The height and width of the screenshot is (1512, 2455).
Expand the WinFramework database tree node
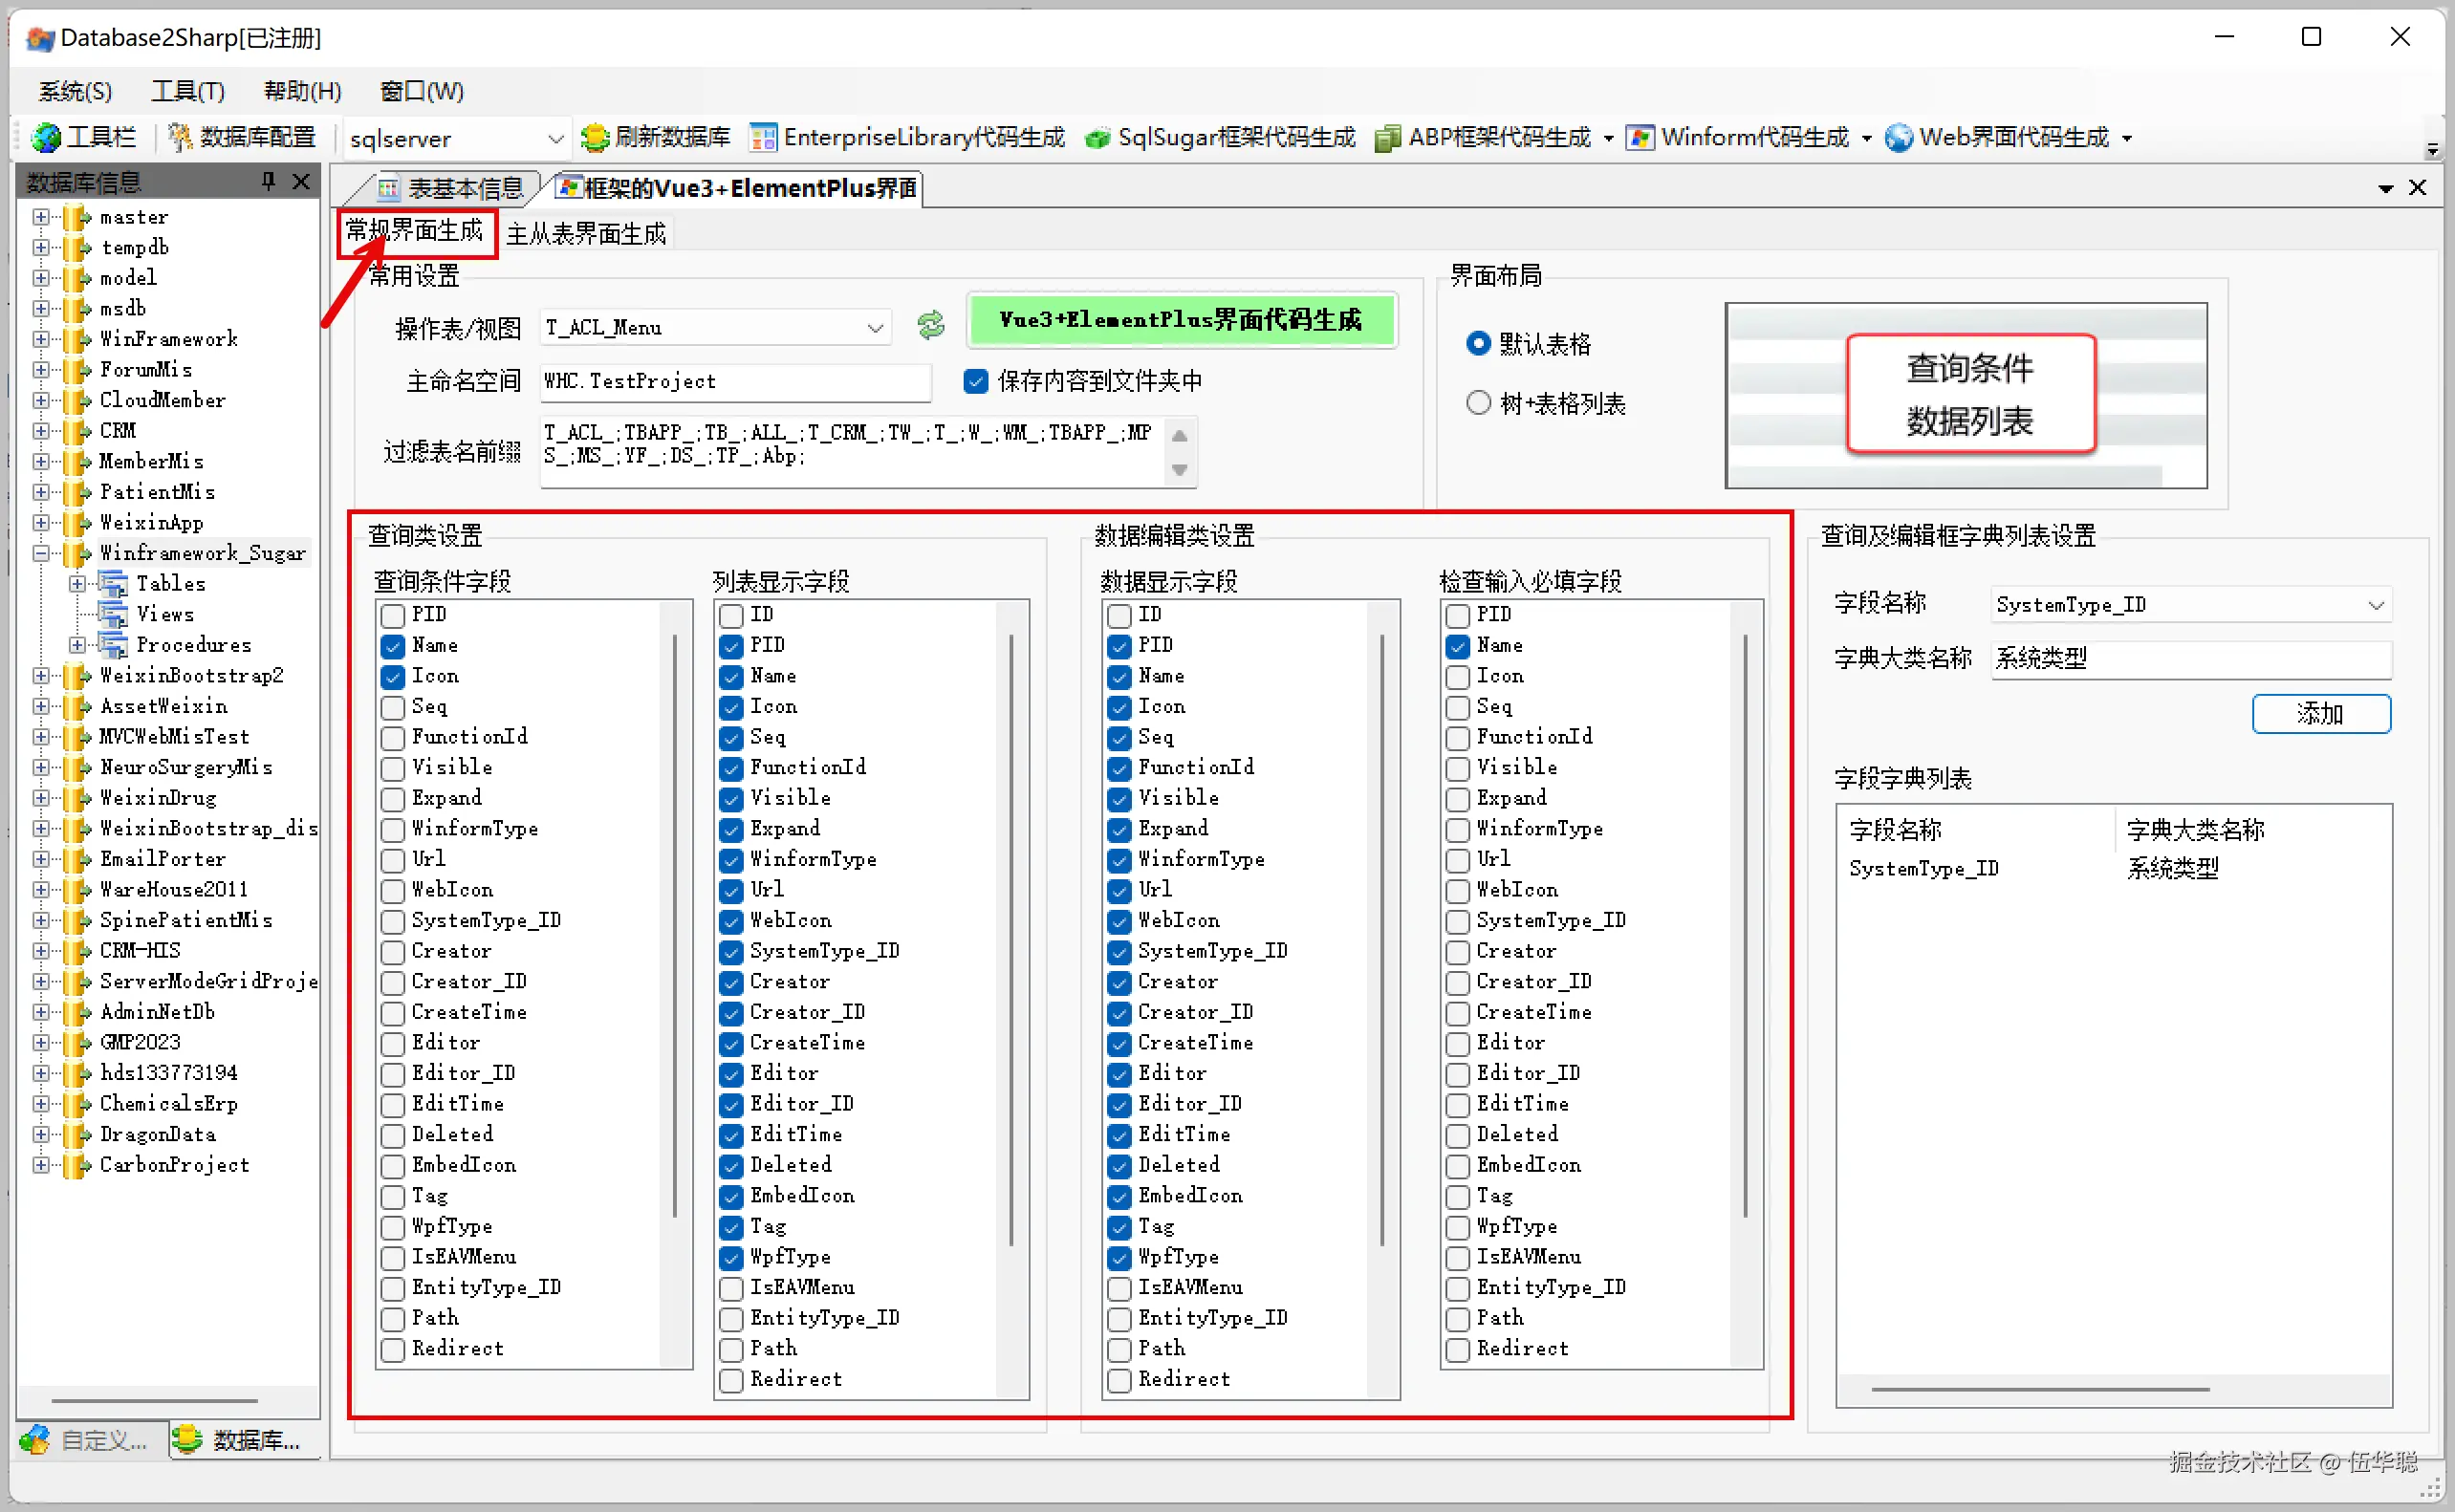(41, 339)
